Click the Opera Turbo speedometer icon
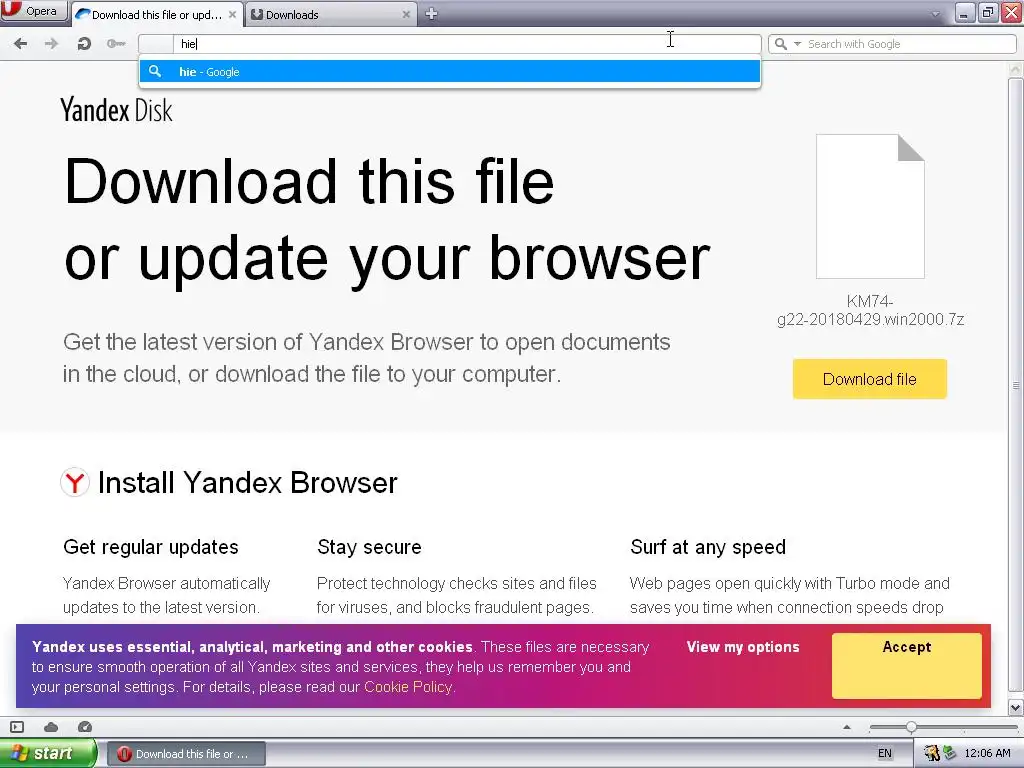Viewport: 1024px width, 768px height. tap(84, 727)
